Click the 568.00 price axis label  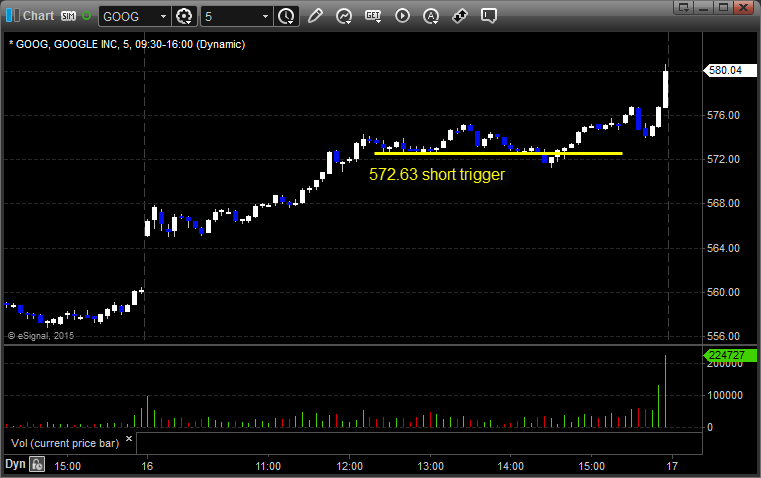click(723, 203)
